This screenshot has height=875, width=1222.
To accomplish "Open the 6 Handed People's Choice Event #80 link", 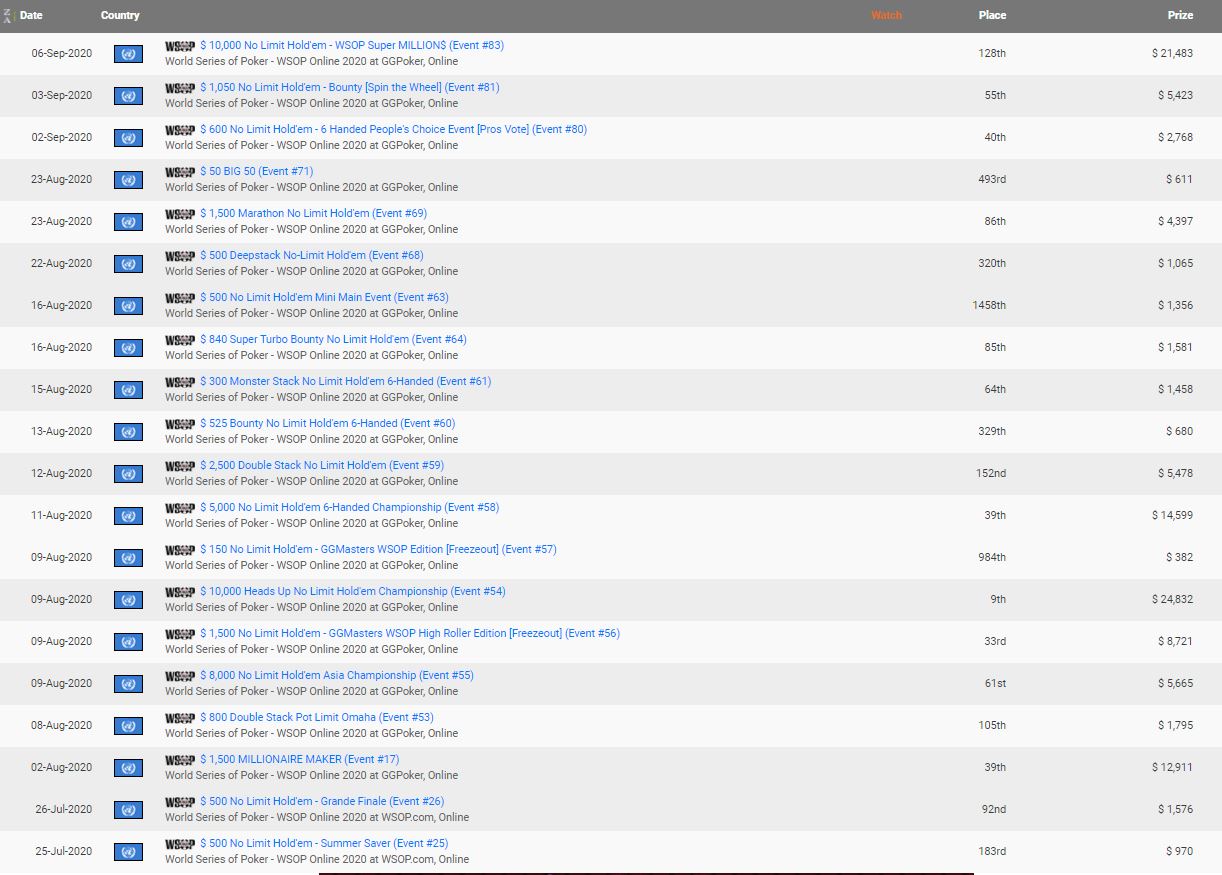I will tap(394, 129).
